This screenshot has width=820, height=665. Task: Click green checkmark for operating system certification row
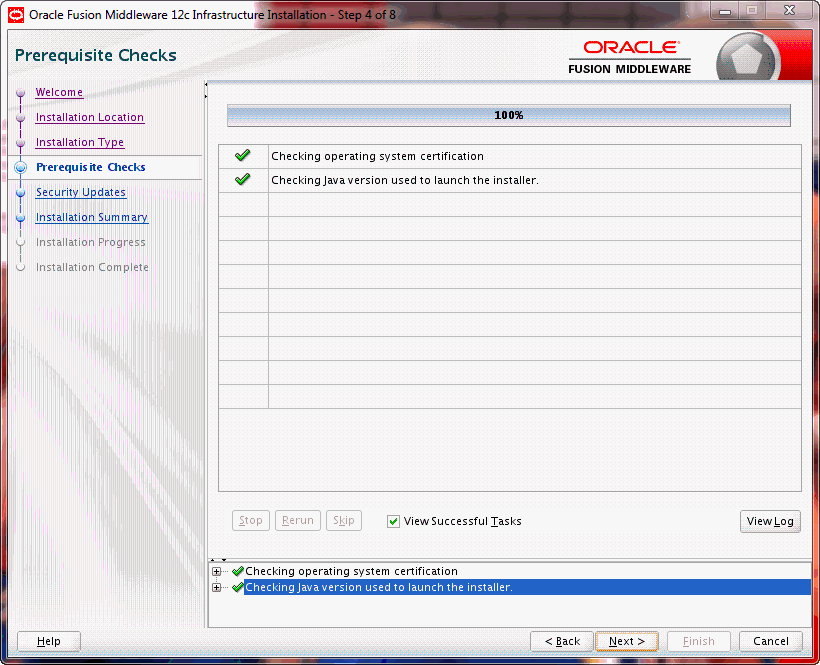pos(243,155)
